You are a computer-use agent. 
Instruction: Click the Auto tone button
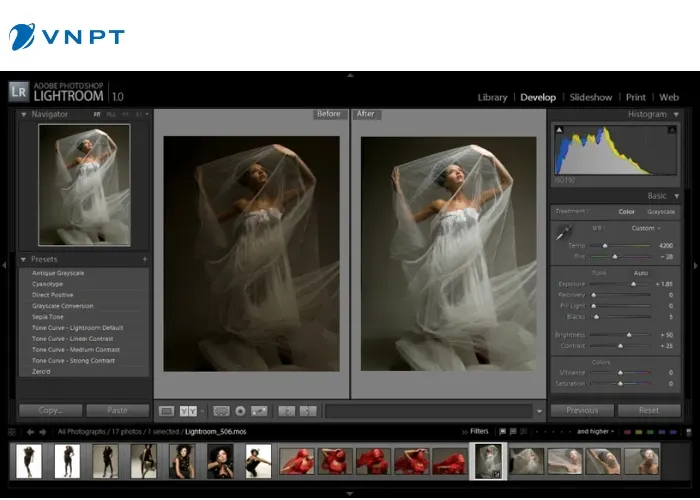(641, 273)
